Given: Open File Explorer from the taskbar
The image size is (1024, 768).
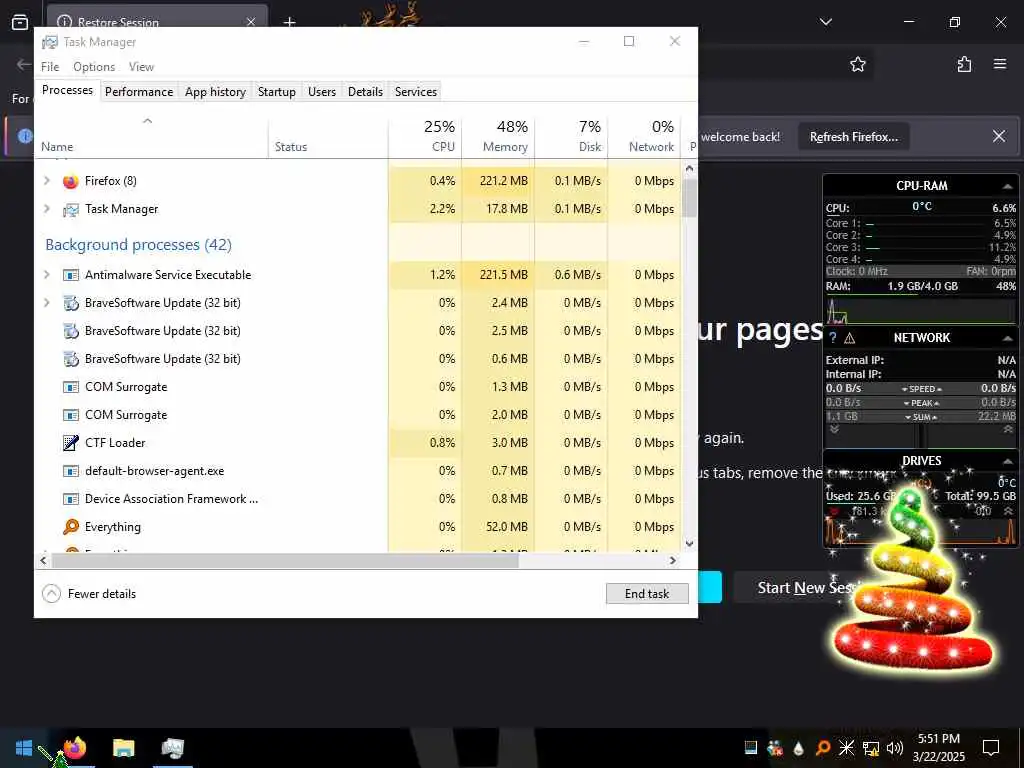Looking at the screenshot, I should 123,747.
